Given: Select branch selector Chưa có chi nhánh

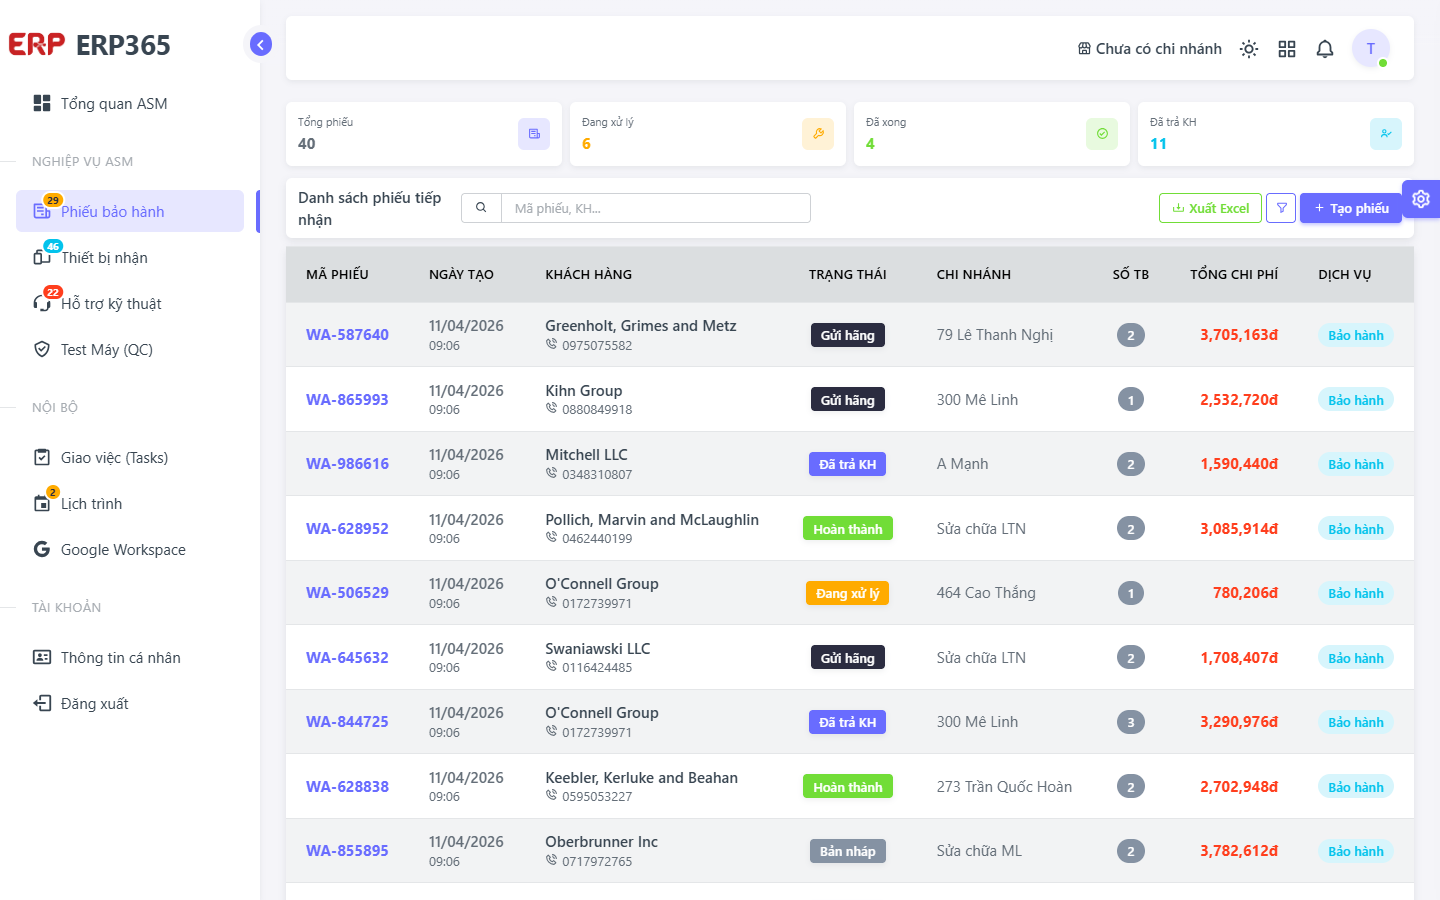Looking at the screenshot, I should coord(1149,49).
